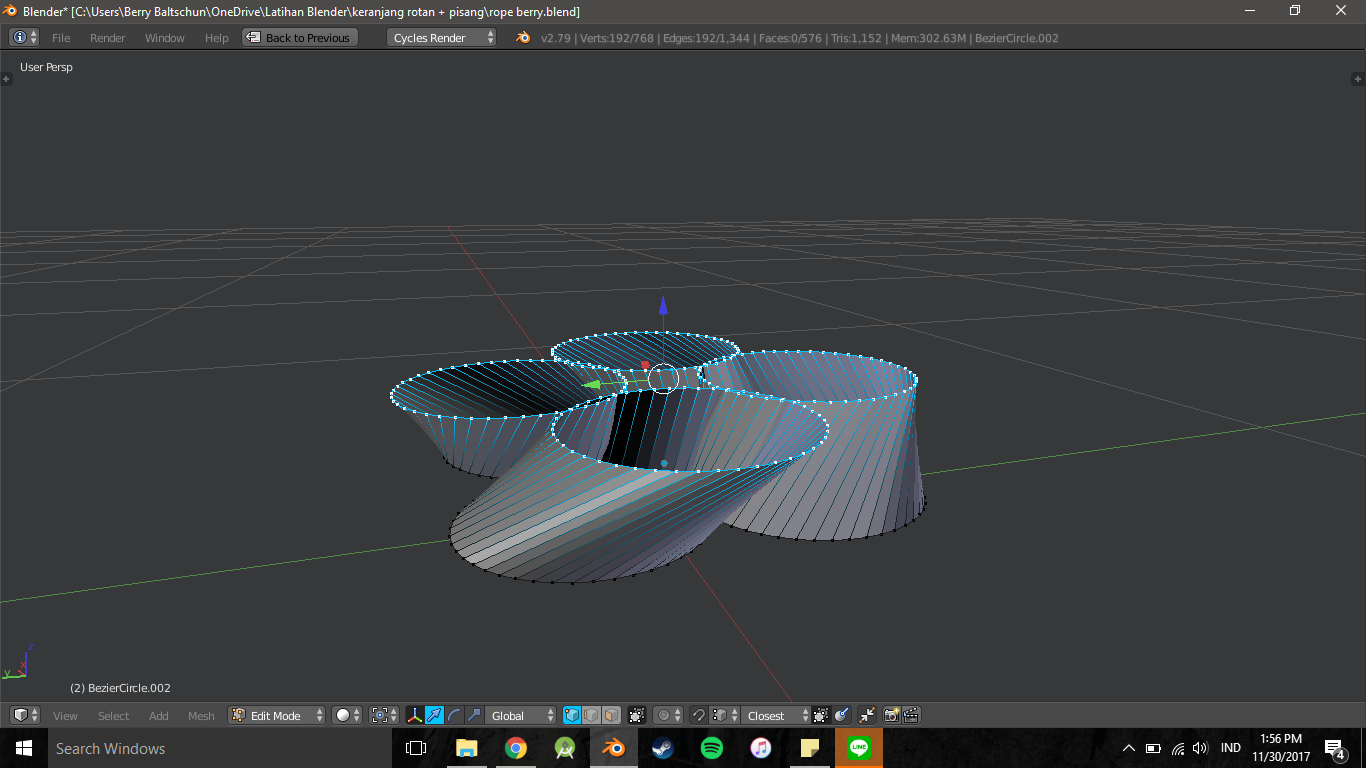This screenshot has height=768, width=1366.
Task: Click the blue Z axis manipulator arrow
Action: [x=663, y=306]
